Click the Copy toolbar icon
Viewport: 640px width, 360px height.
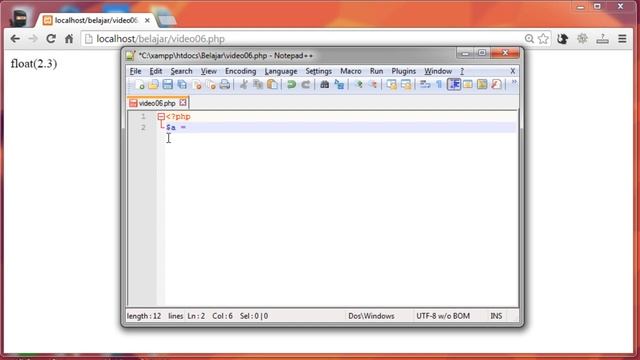click(258, 84)
